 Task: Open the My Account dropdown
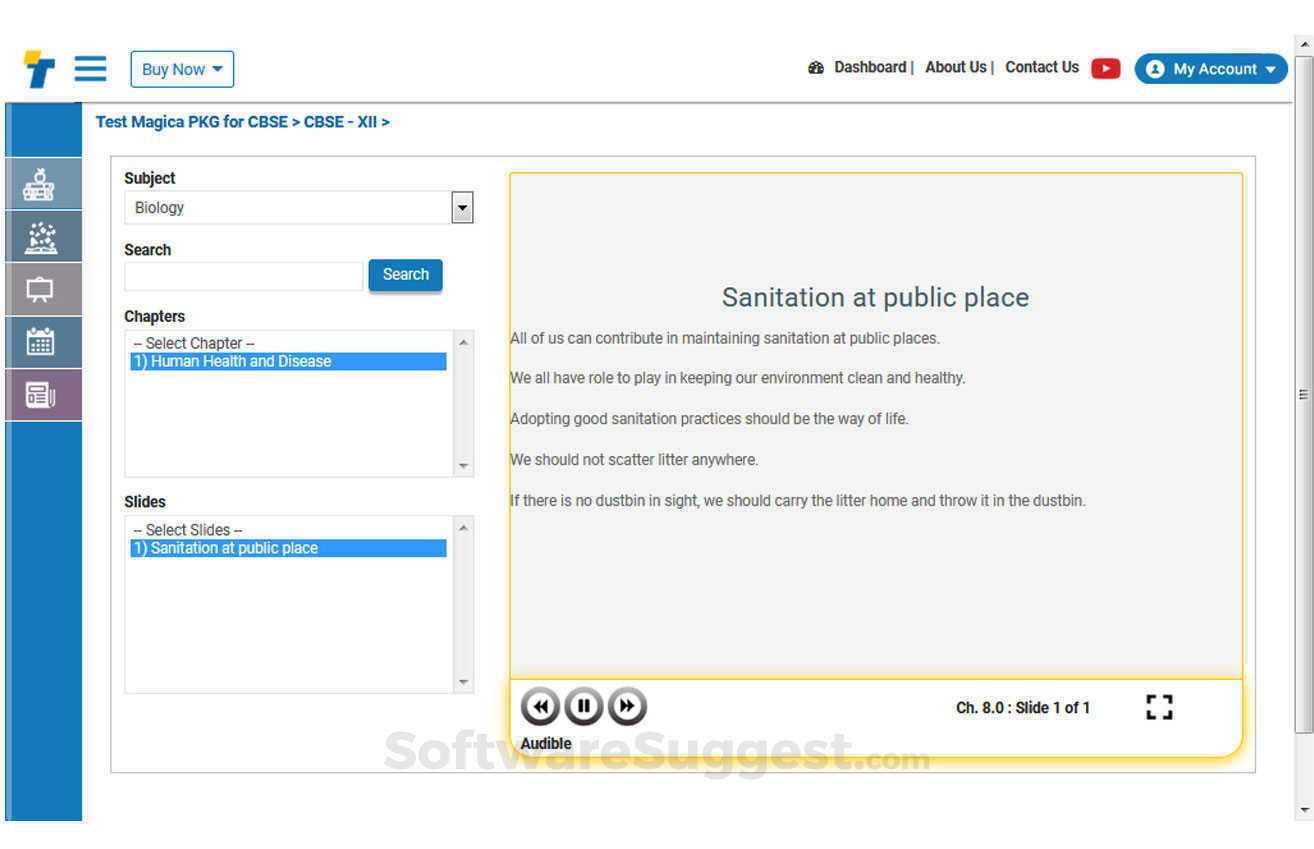tap(1210, 69)
